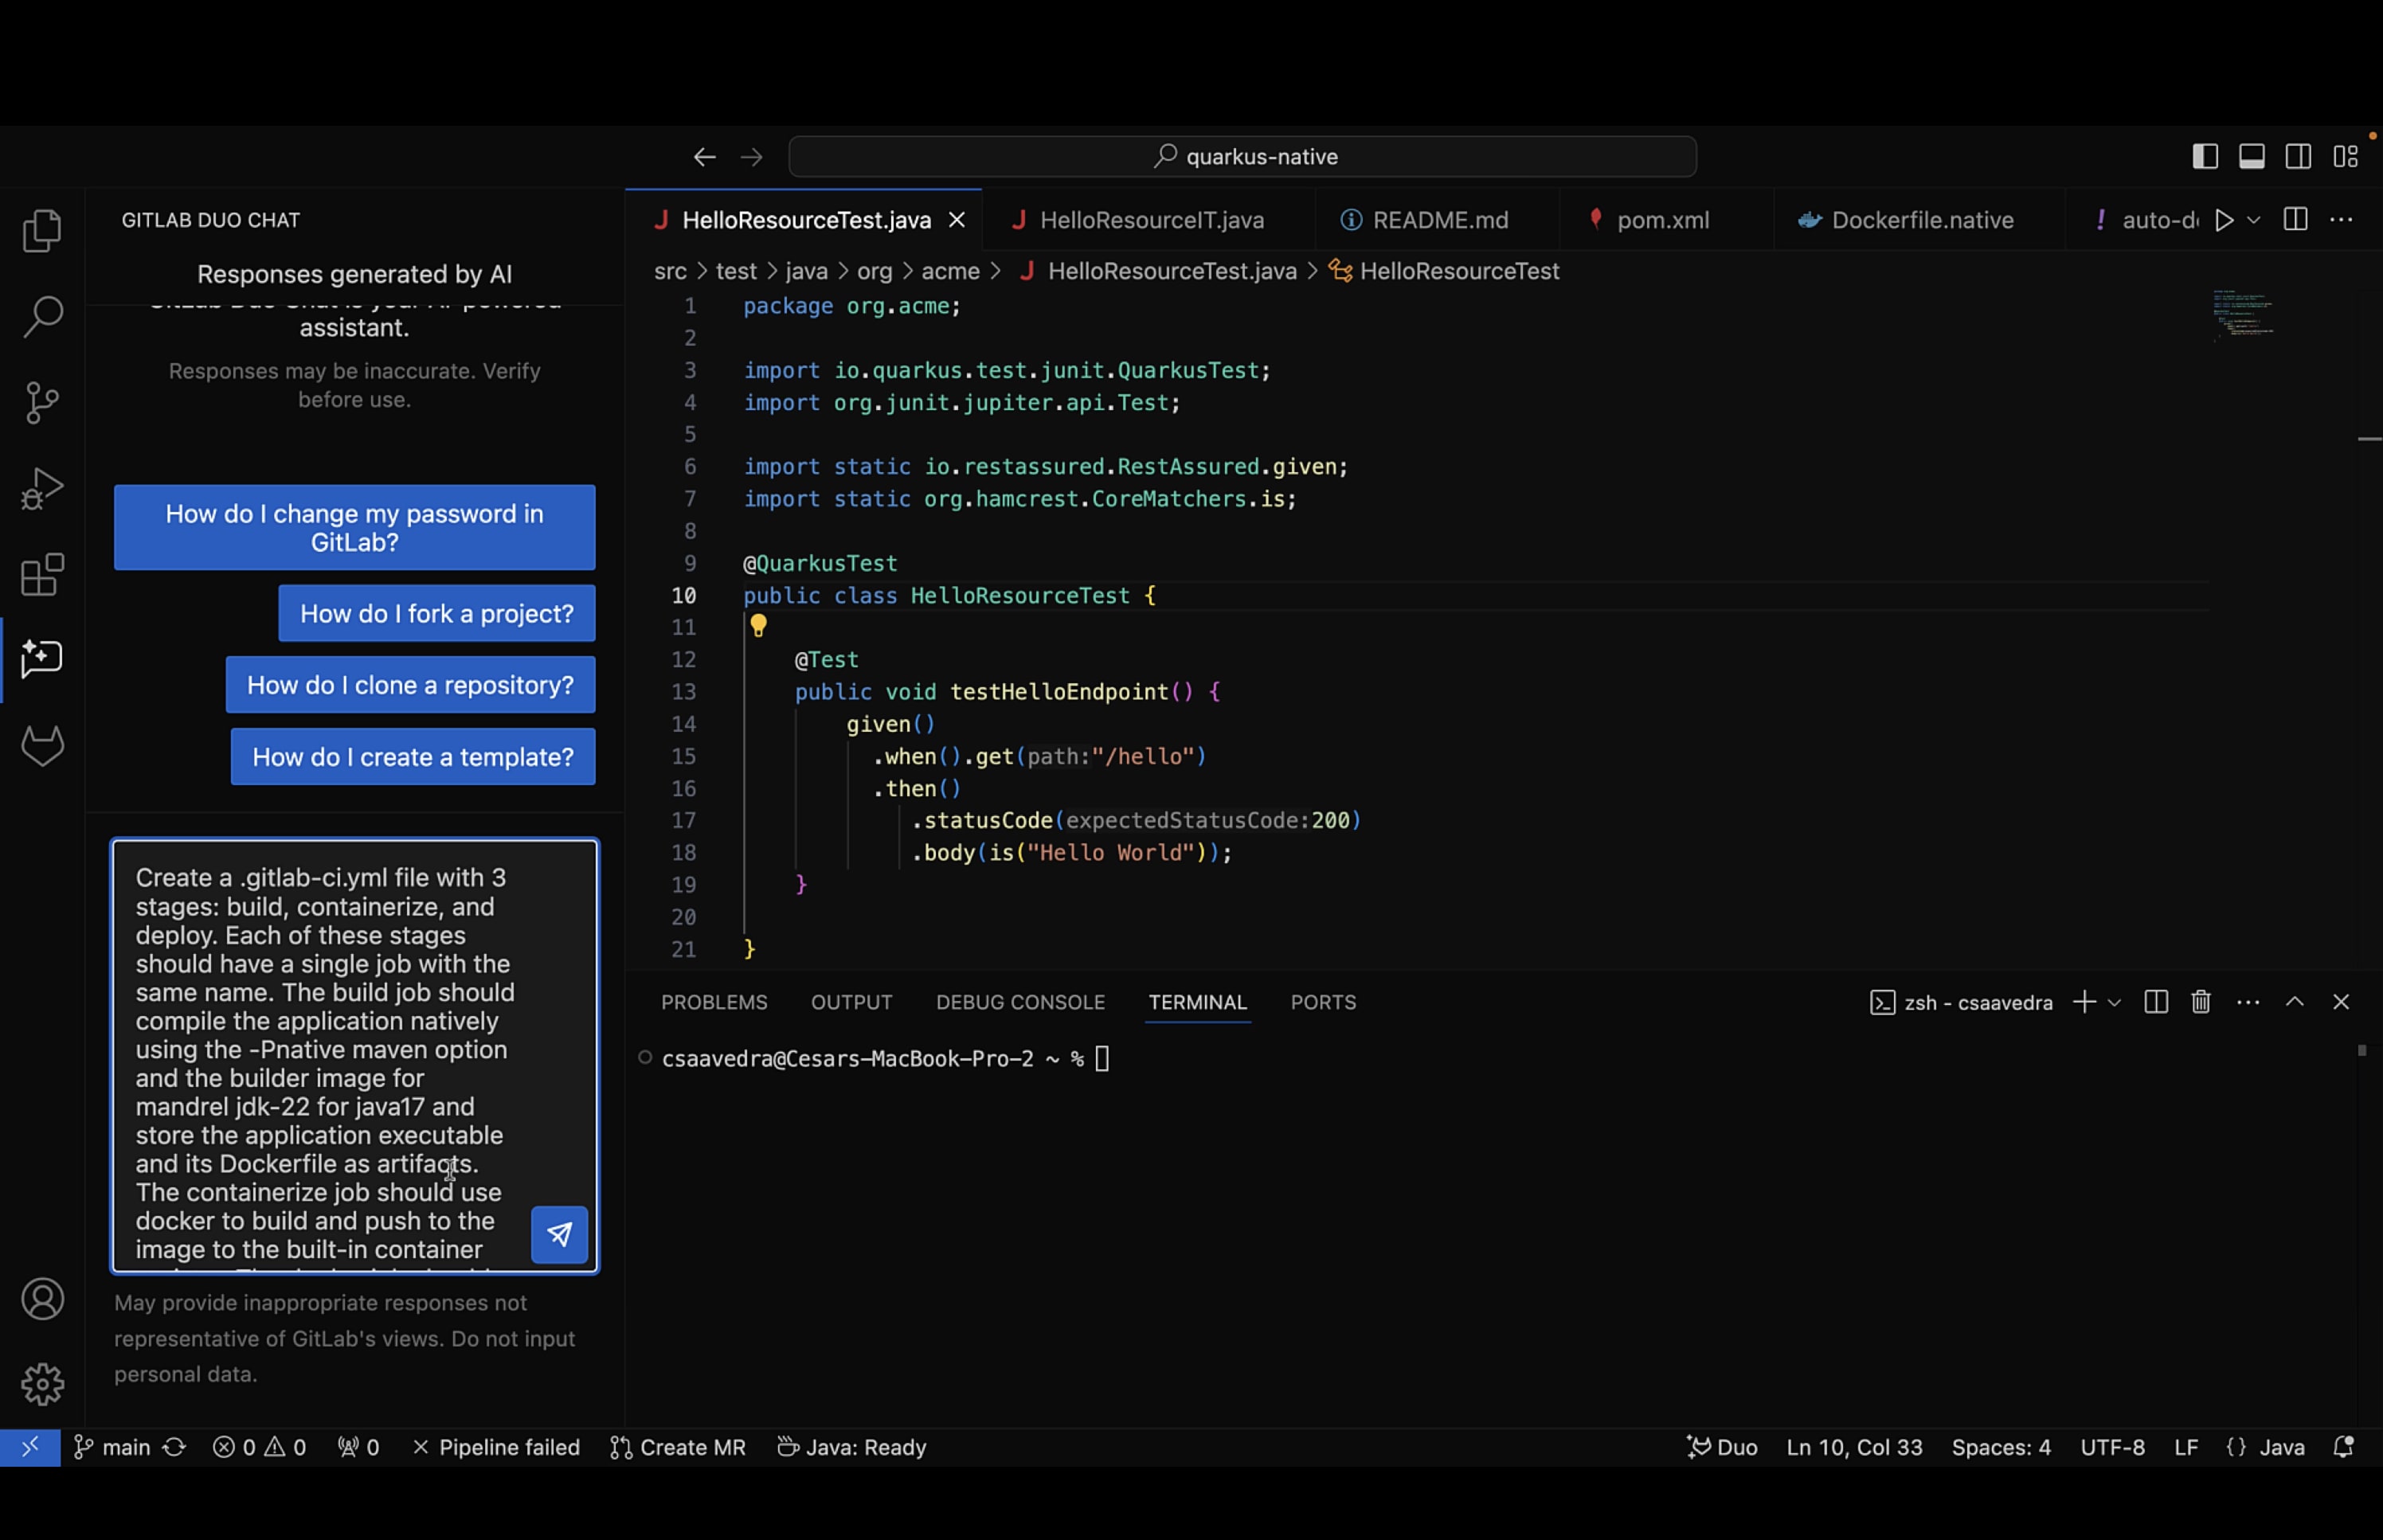2383x1540 pixels.
Task: Click the 'acme' breadcrumb segment
Action: (x=950, y=271)
